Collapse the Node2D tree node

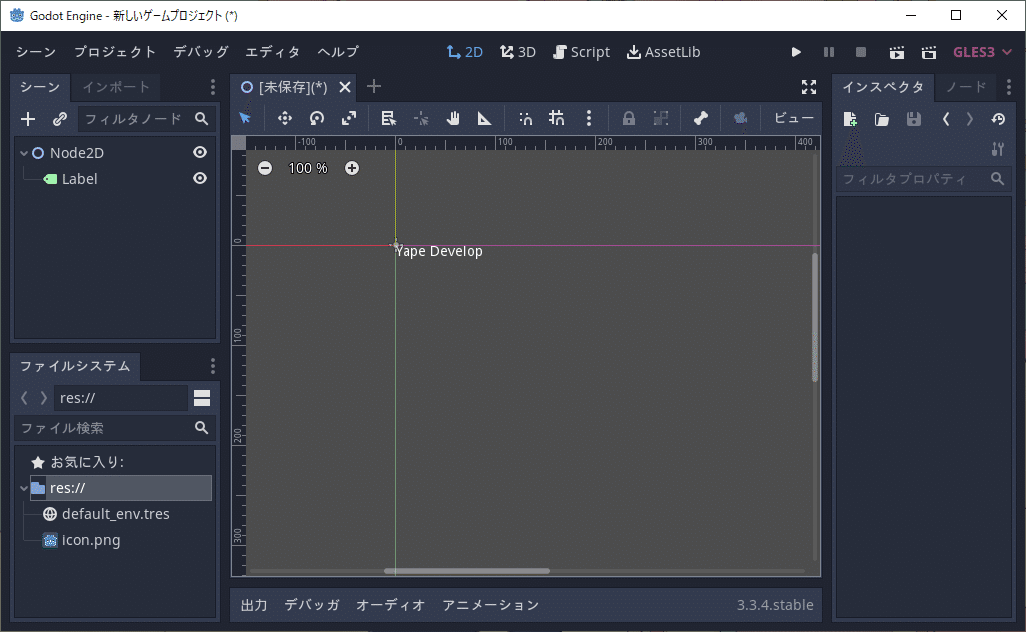click(24, 153)
